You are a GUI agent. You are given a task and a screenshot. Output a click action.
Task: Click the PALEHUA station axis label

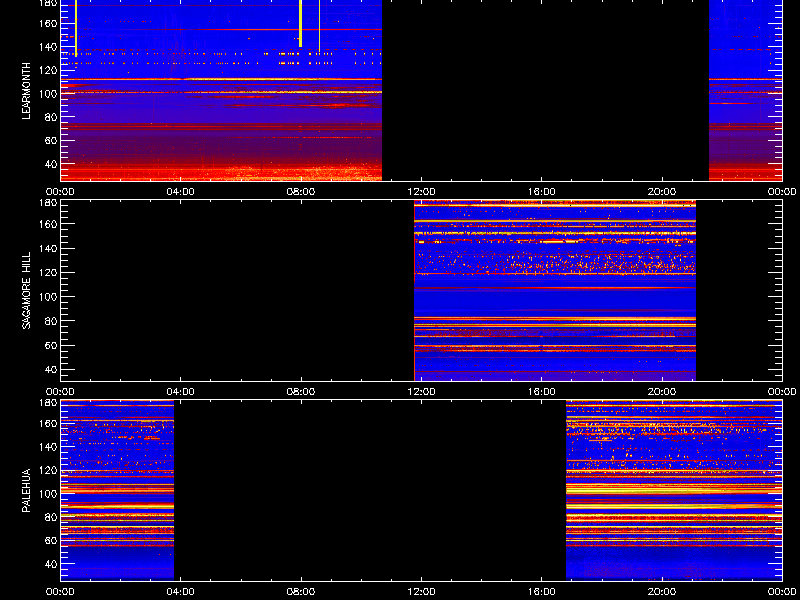click(x=27, y=490)
